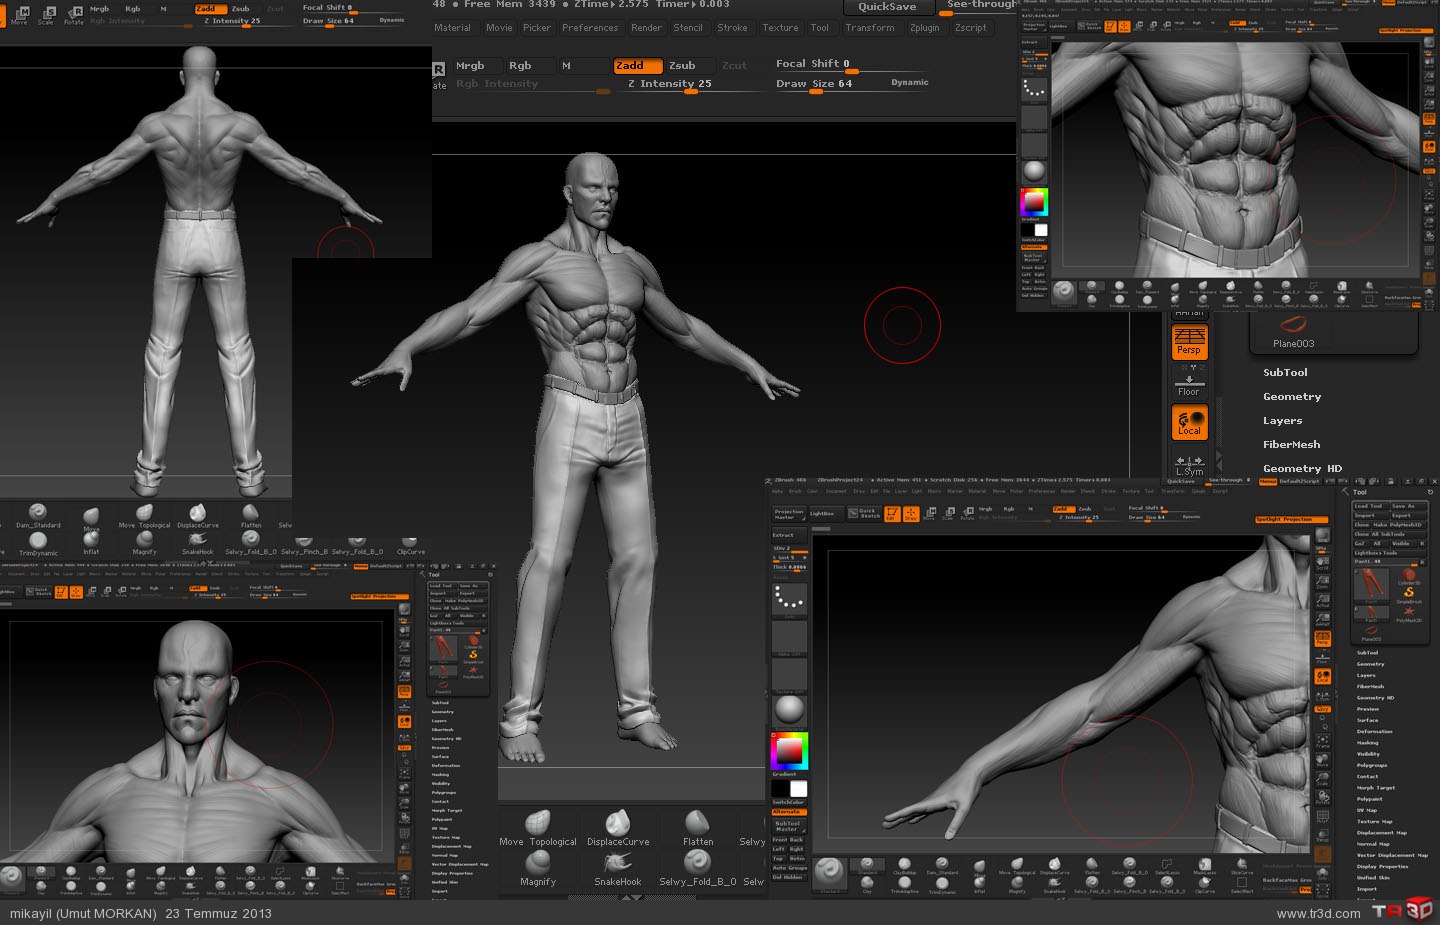Toggle the Floor grid button

(1189, 385)
